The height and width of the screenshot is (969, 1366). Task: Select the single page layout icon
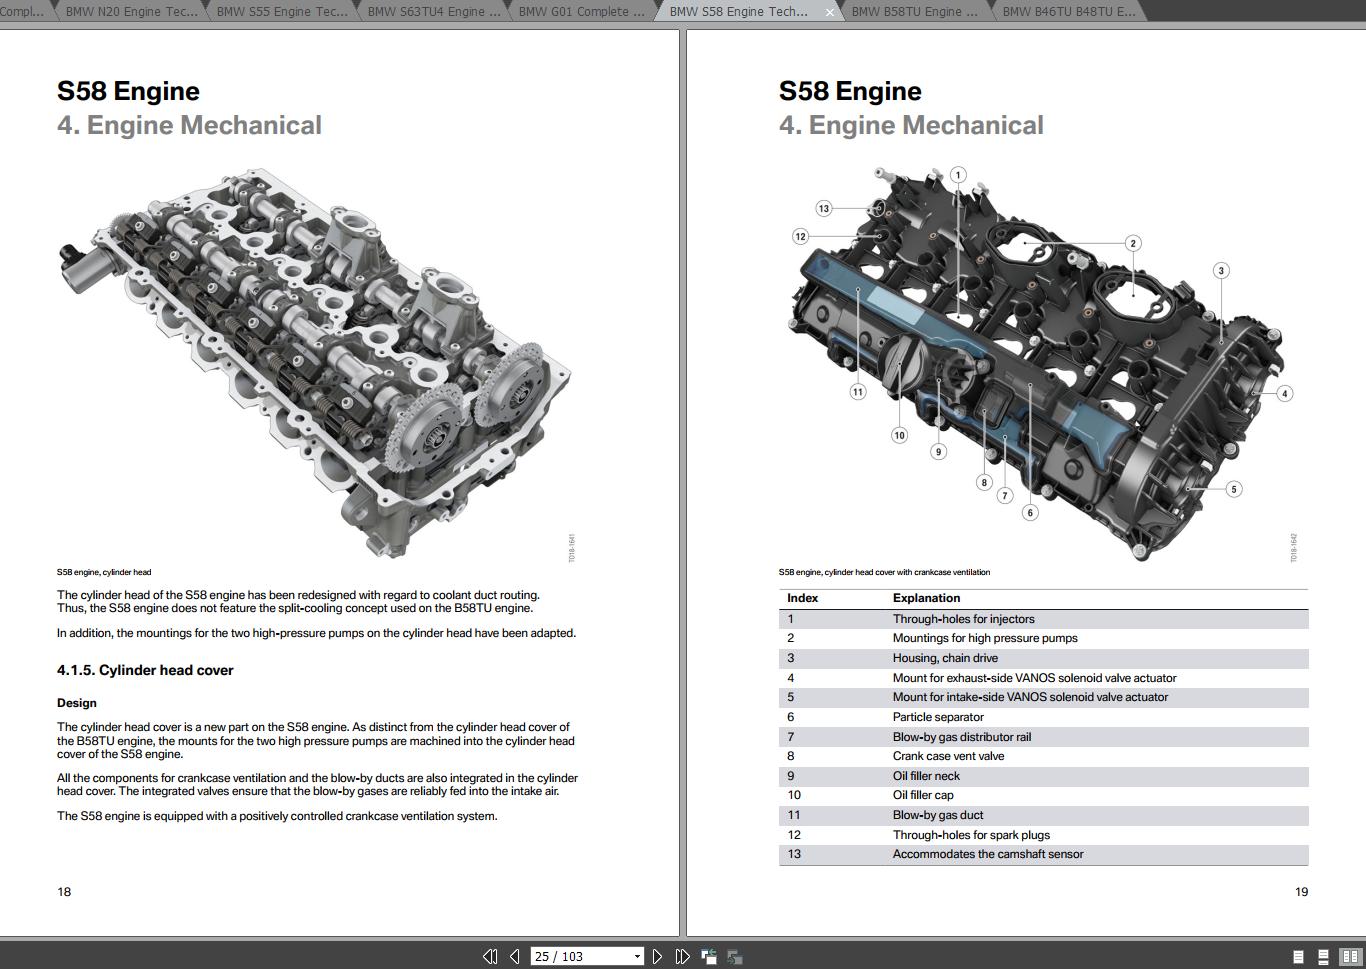click(x=1297, y=956)
